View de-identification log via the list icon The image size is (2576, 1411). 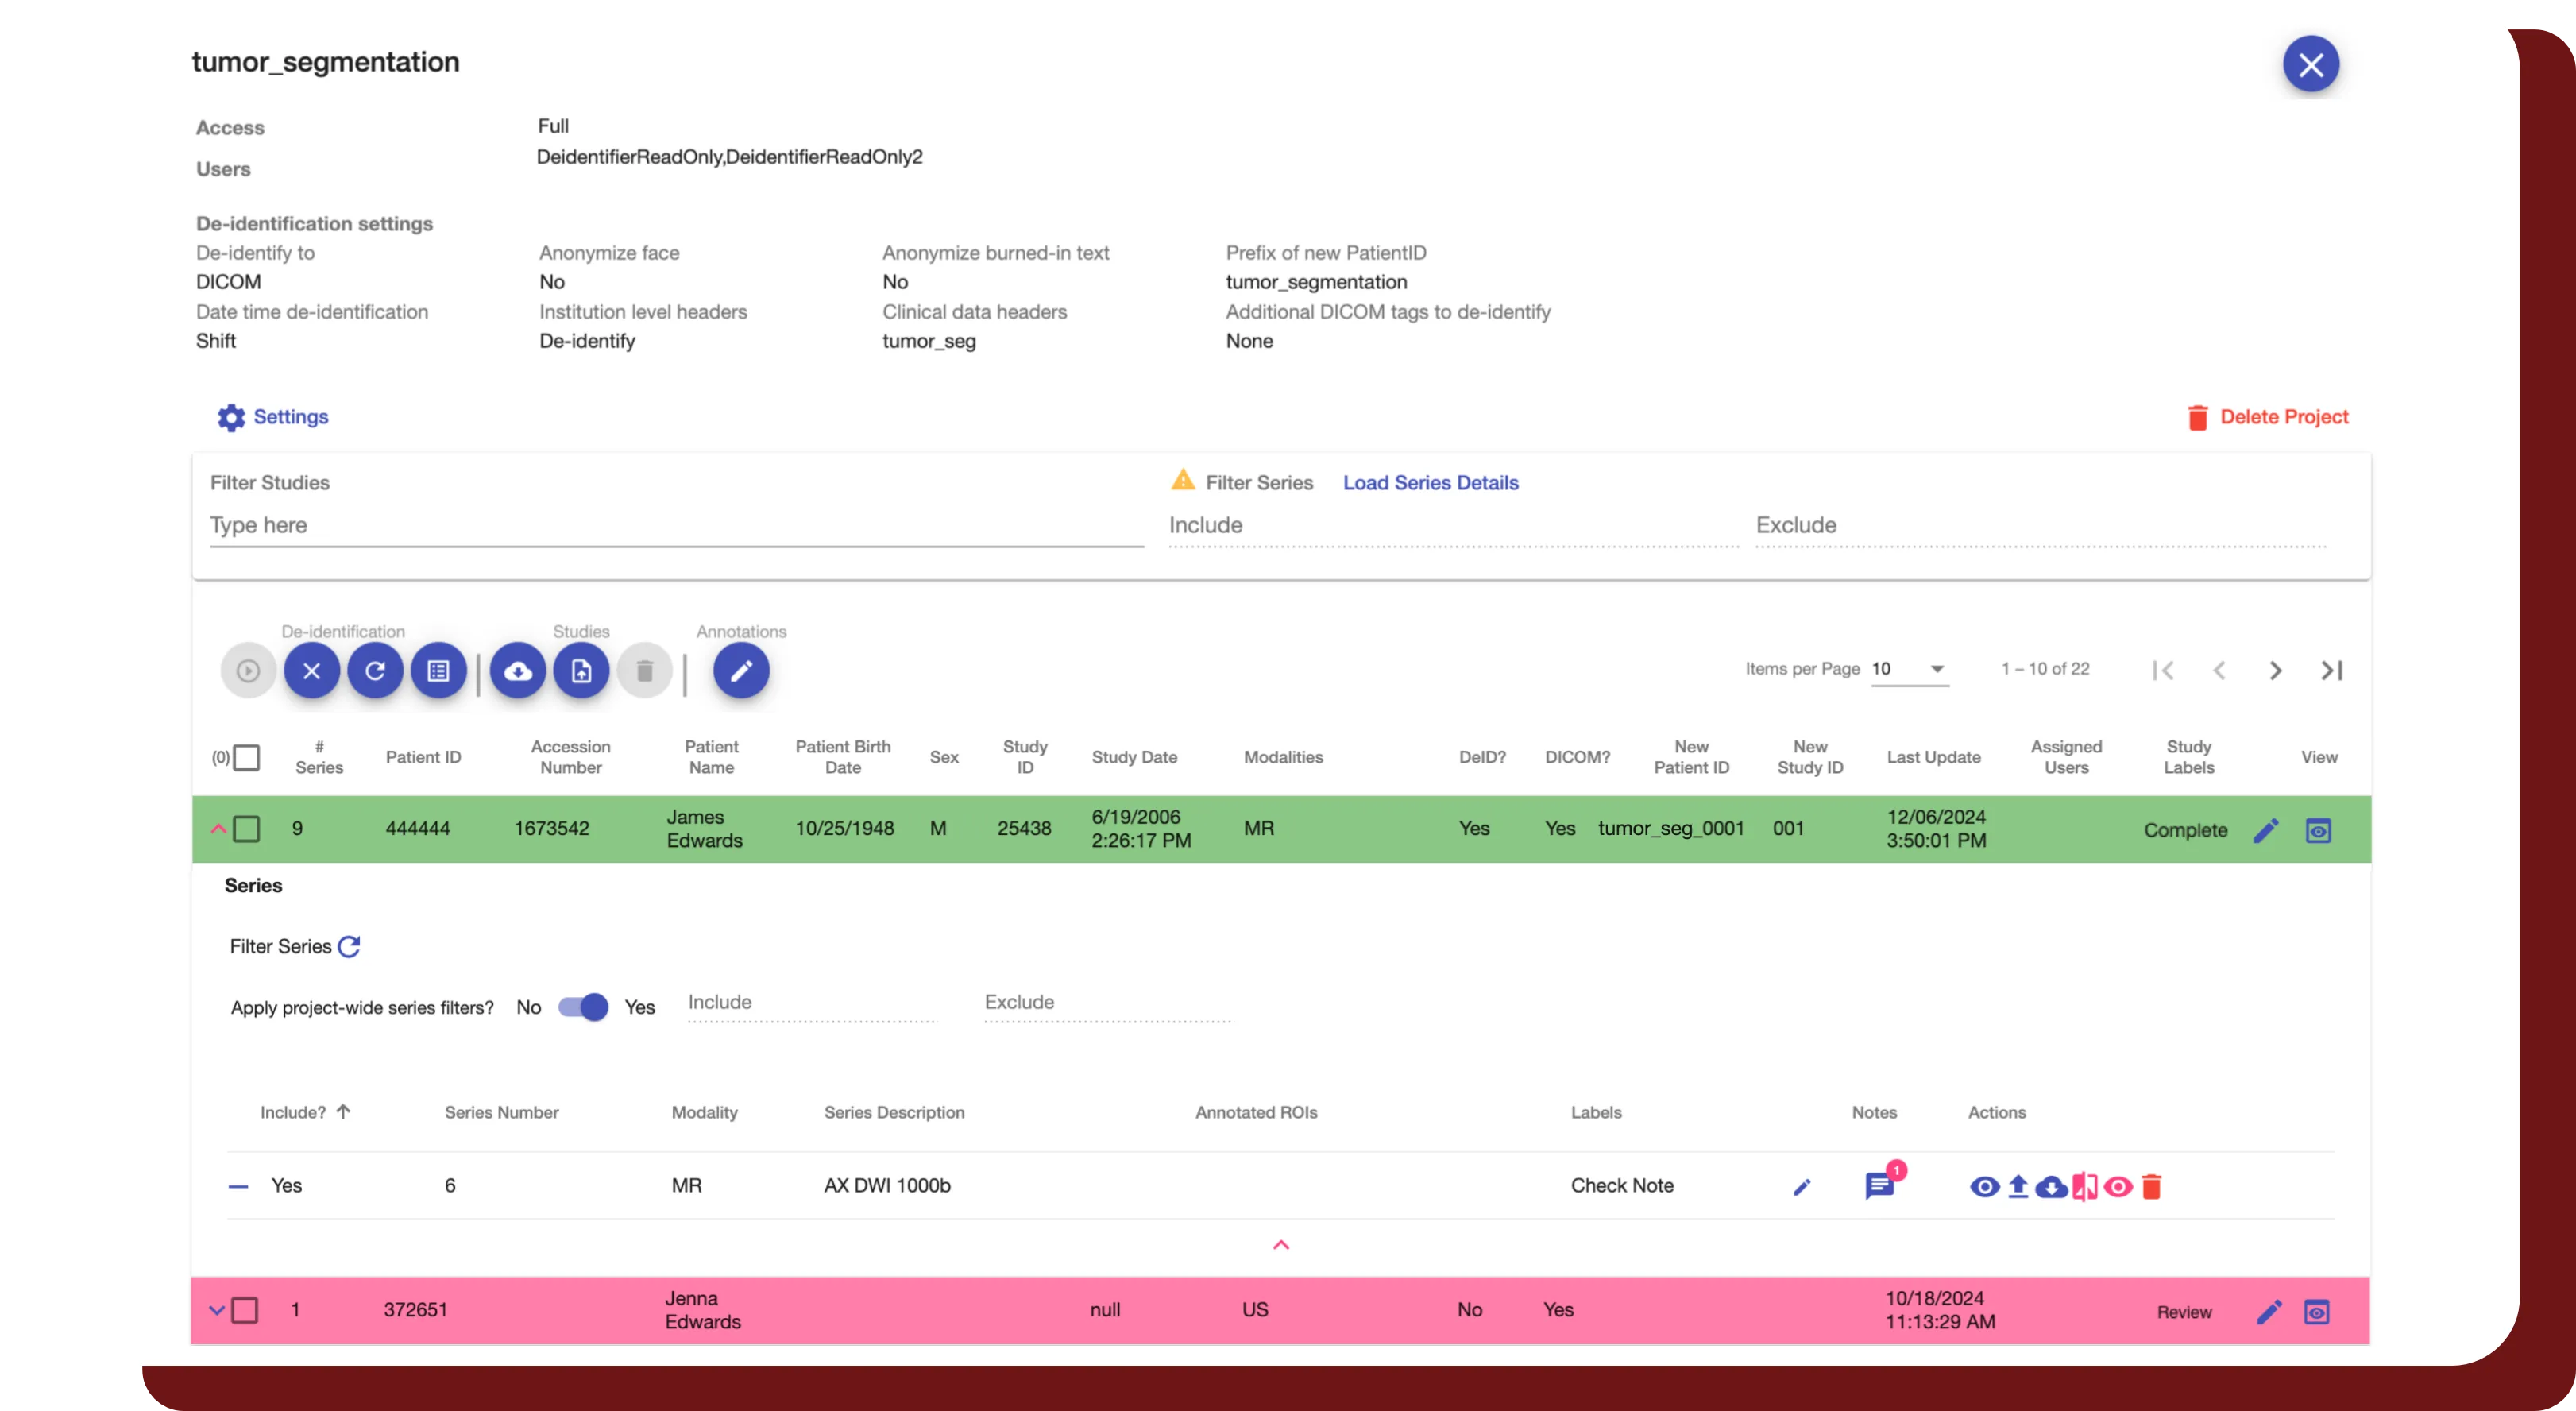pos(438,670)
